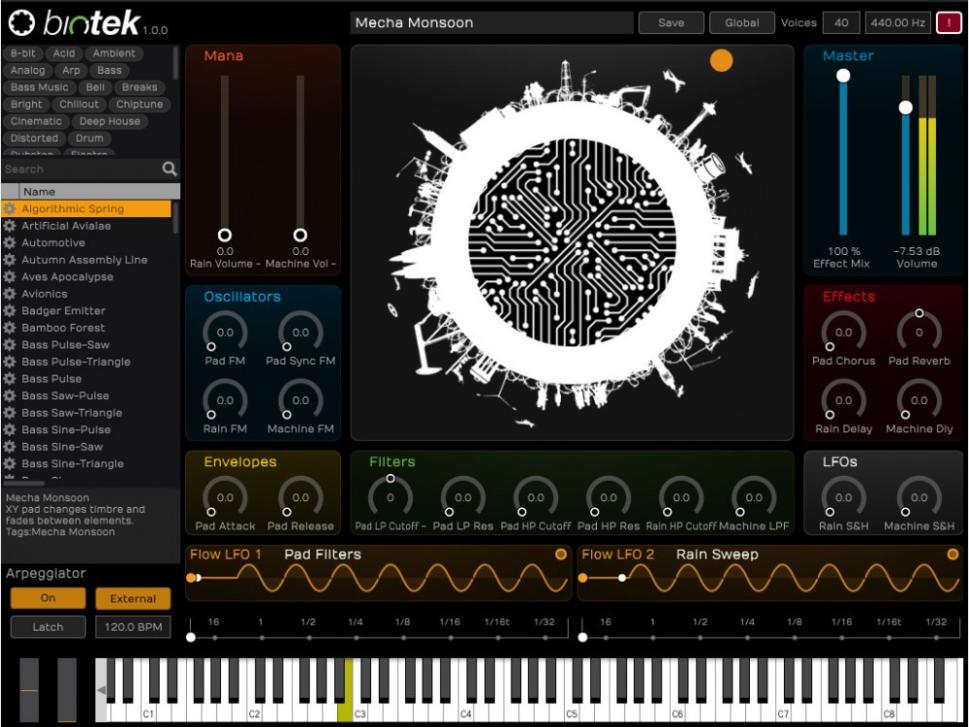Toggle the Arpeggiator On button
The width and height of the screenshot is (969, 727).
click(x=47, y=598)
